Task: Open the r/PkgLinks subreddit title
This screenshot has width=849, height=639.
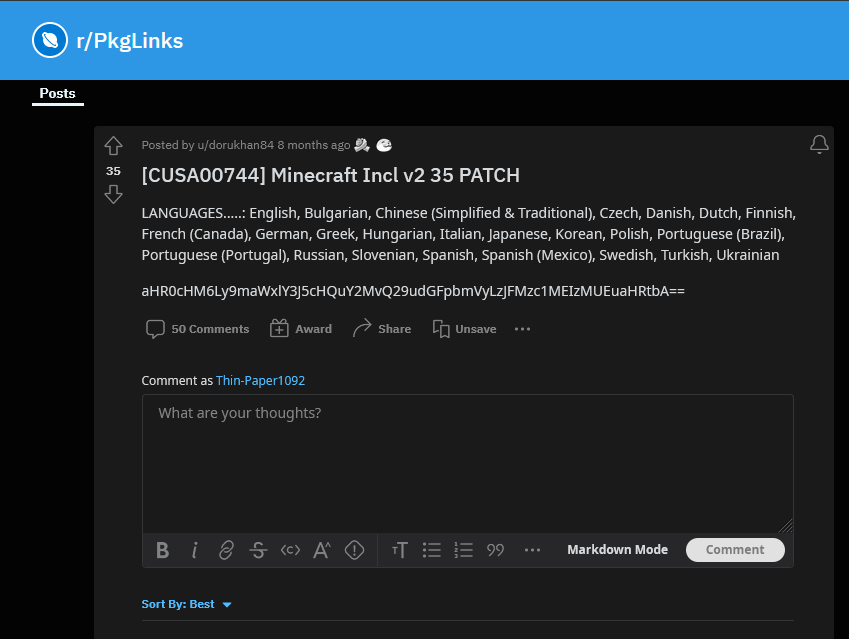Action: (130, 41)
